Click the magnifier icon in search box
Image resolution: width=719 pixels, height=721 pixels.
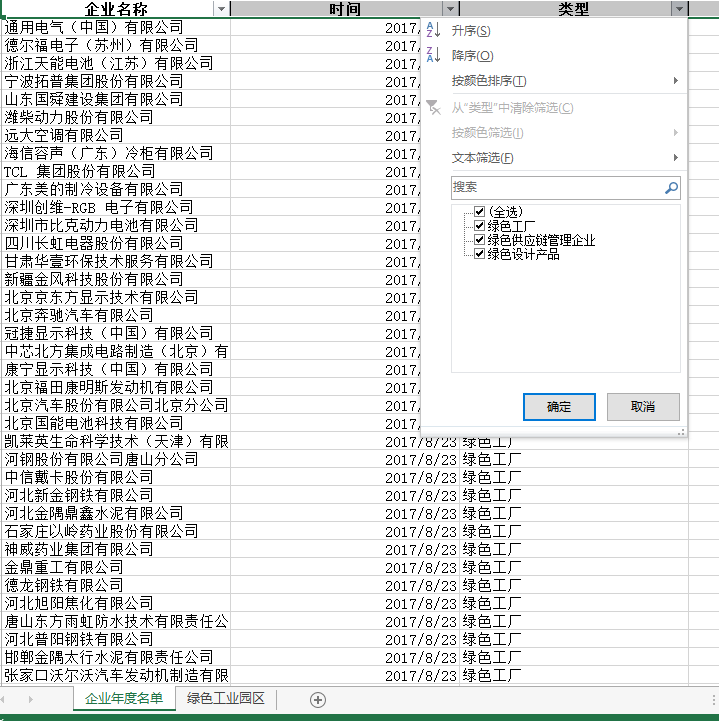coord(671,188)
